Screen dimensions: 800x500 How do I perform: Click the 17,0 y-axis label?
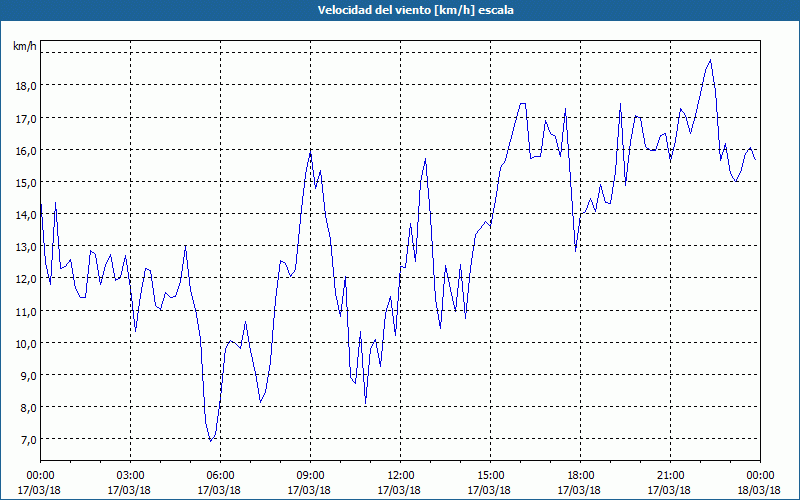coord(26,118)
